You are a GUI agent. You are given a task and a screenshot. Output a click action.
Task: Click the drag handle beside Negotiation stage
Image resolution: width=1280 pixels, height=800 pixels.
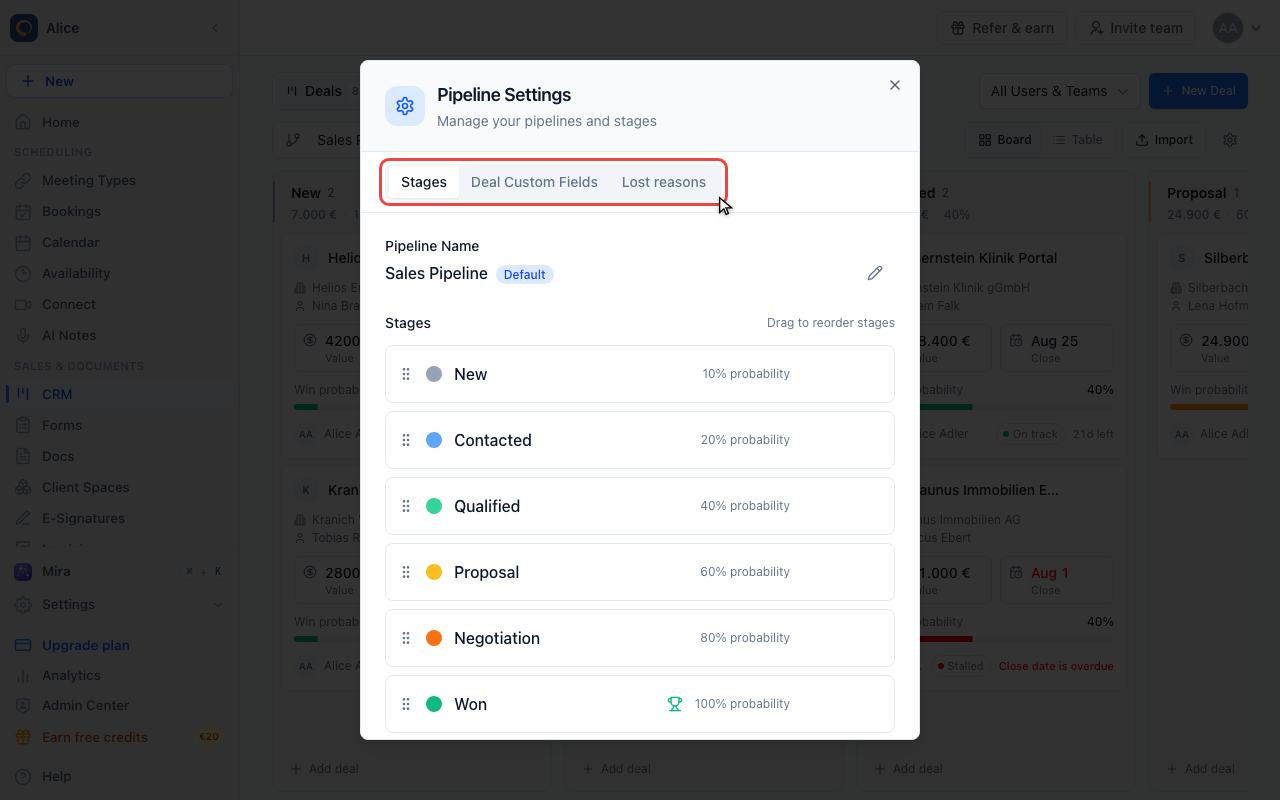pos(406,638)
